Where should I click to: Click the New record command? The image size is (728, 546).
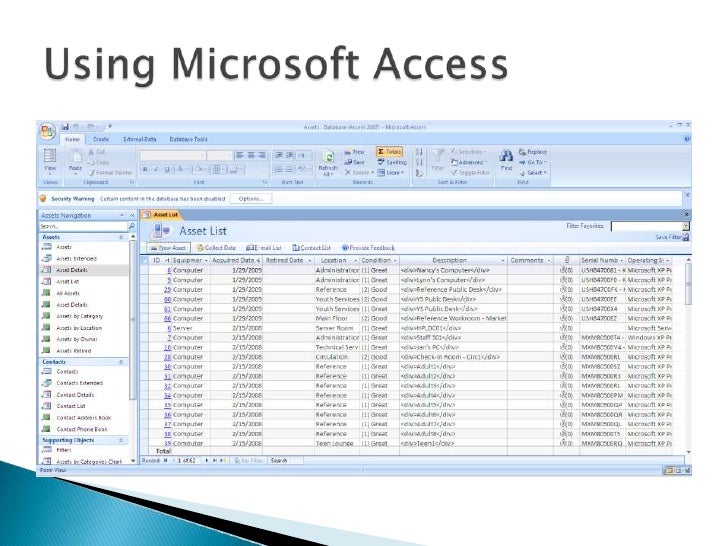[354, 152]
